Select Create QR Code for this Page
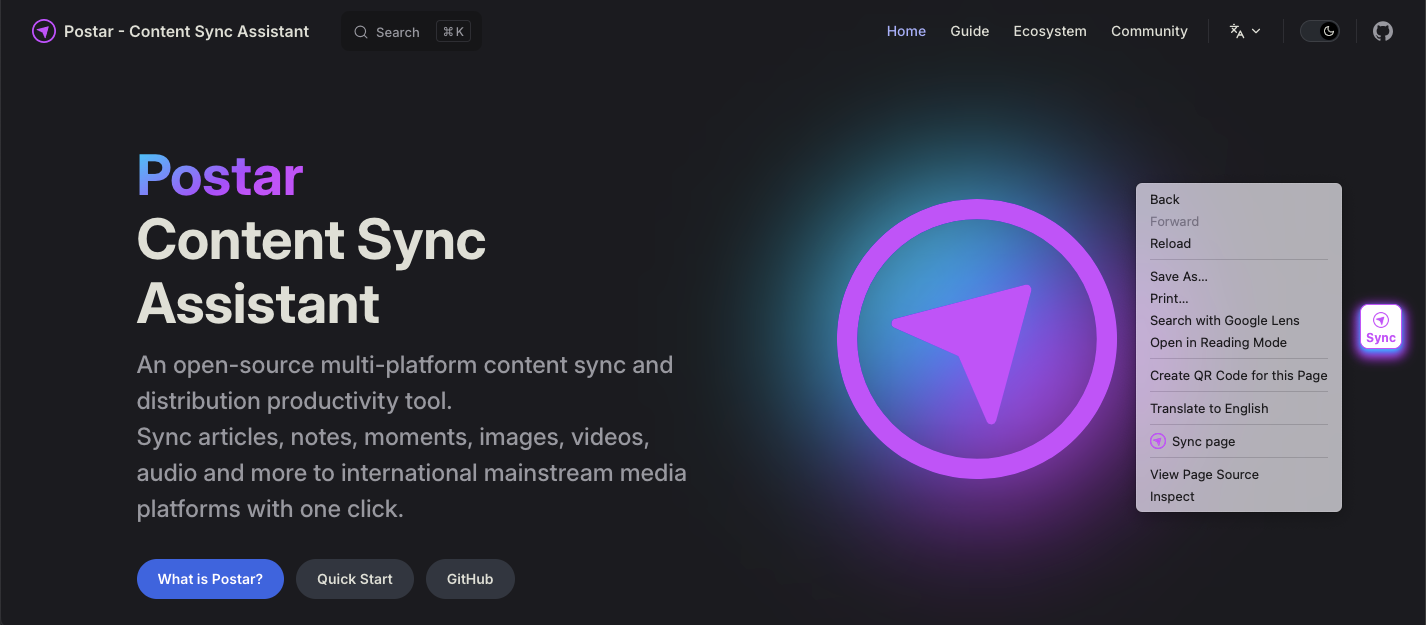The height and width of the screenshot is (625, 1426). [1238, 376]
